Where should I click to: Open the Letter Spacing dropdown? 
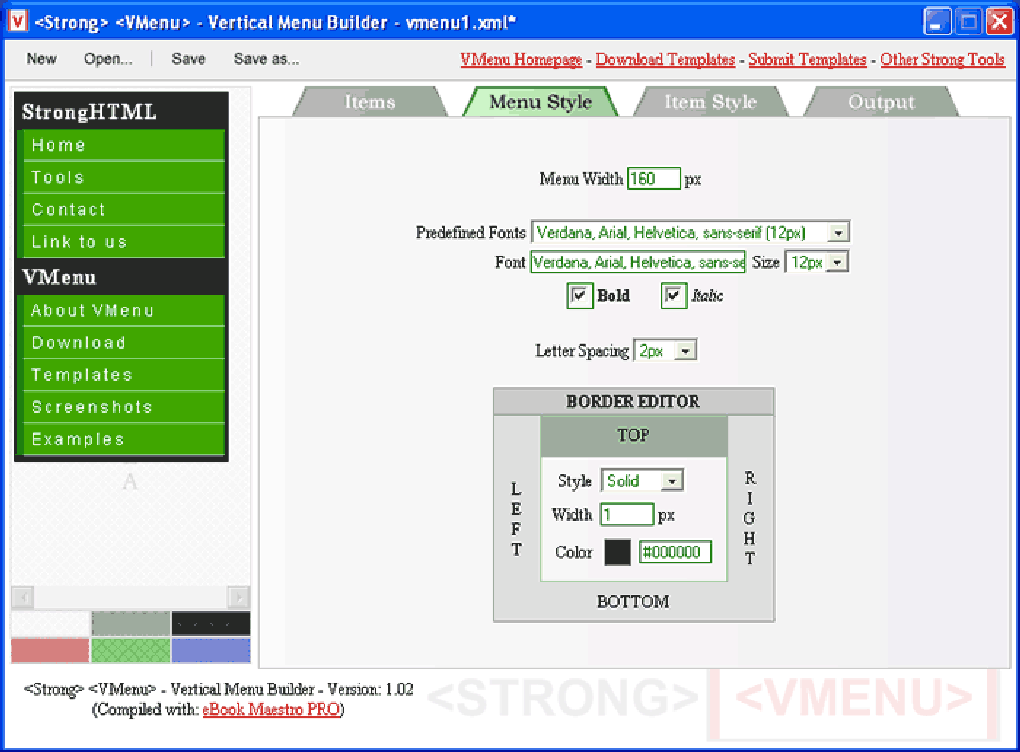[x=684, y=350]
